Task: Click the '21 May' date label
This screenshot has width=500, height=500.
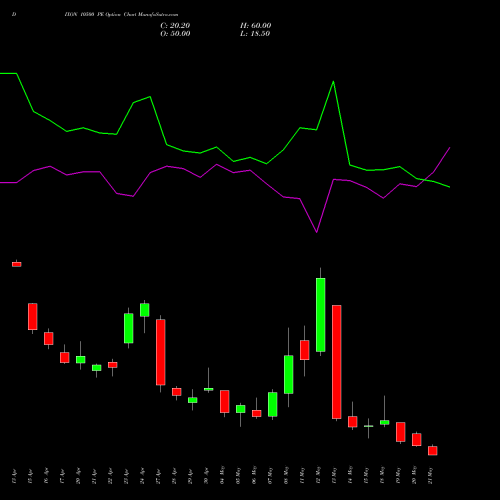Action: pos(430,475)
